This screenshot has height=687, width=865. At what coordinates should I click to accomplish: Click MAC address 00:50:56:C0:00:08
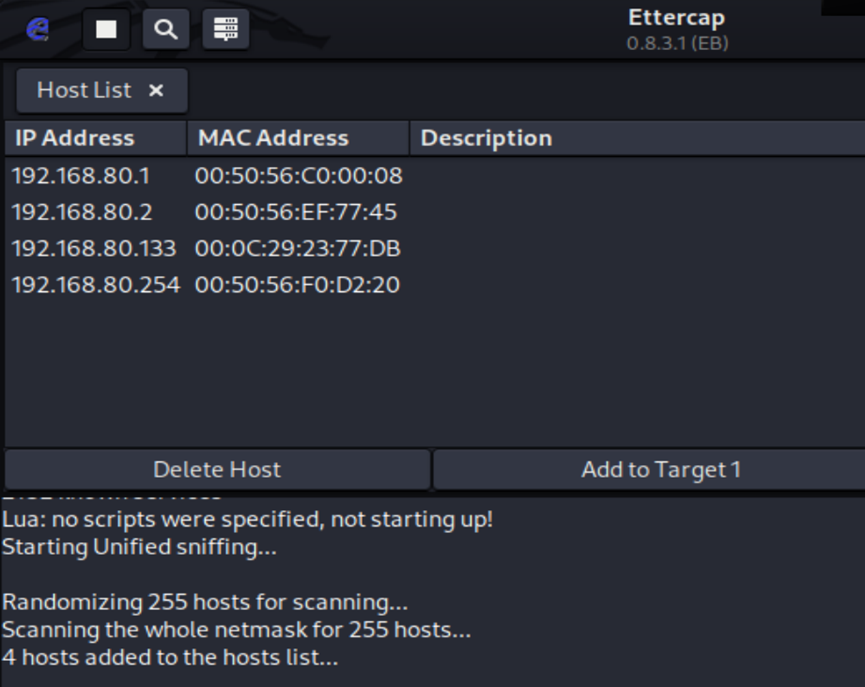click(298, 176)
